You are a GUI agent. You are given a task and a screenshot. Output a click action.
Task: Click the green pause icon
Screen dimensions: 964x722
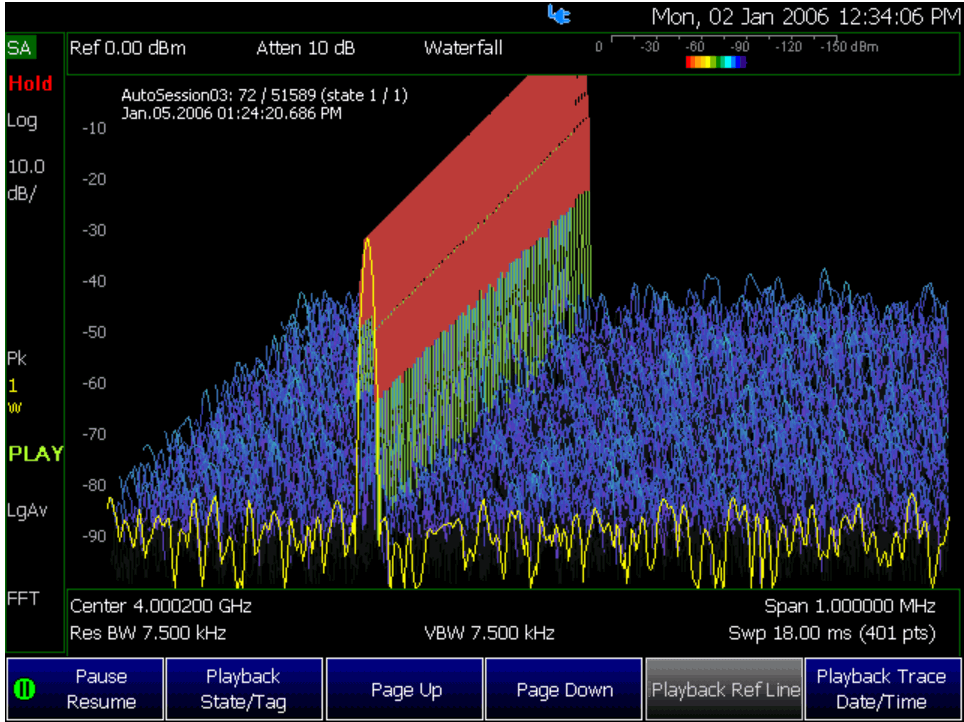pos(25,689)
